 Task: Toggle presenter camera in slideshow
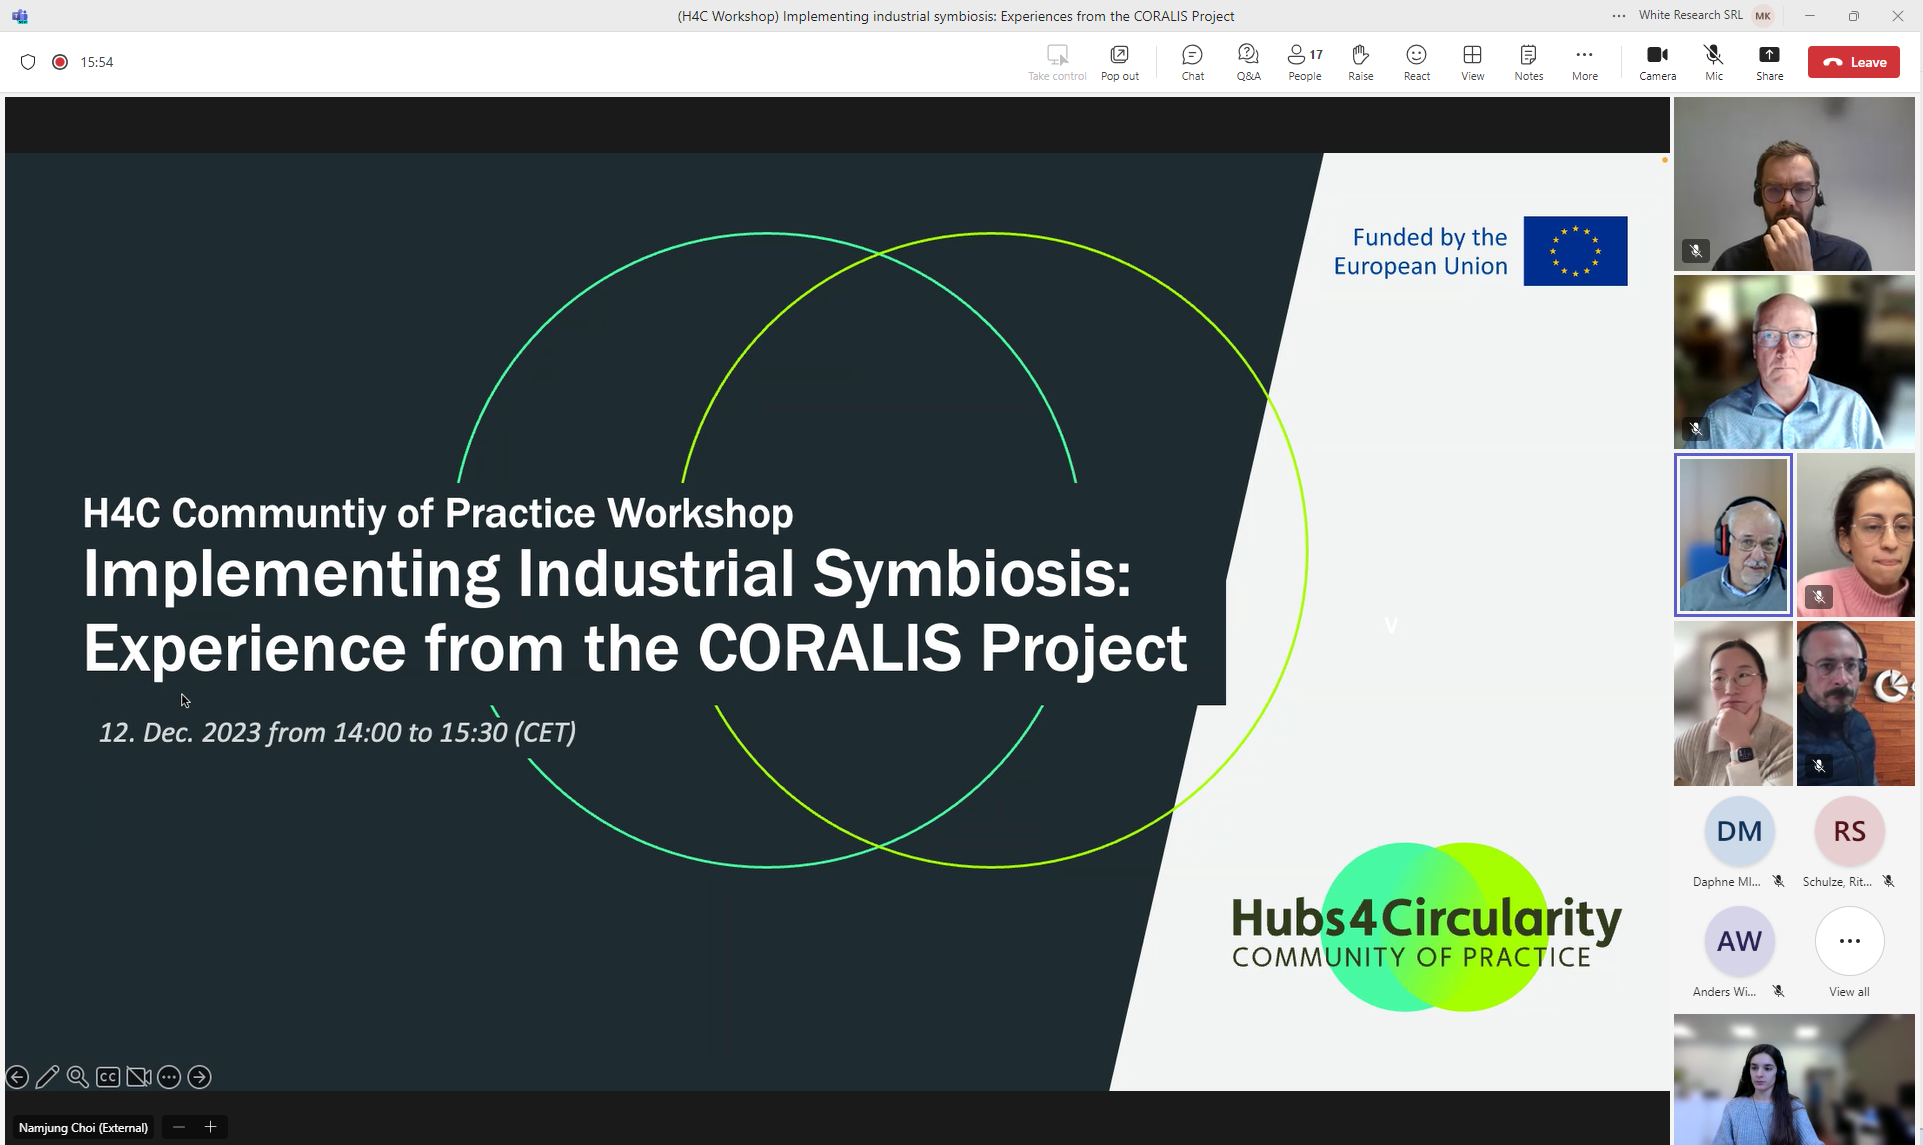139,1077
